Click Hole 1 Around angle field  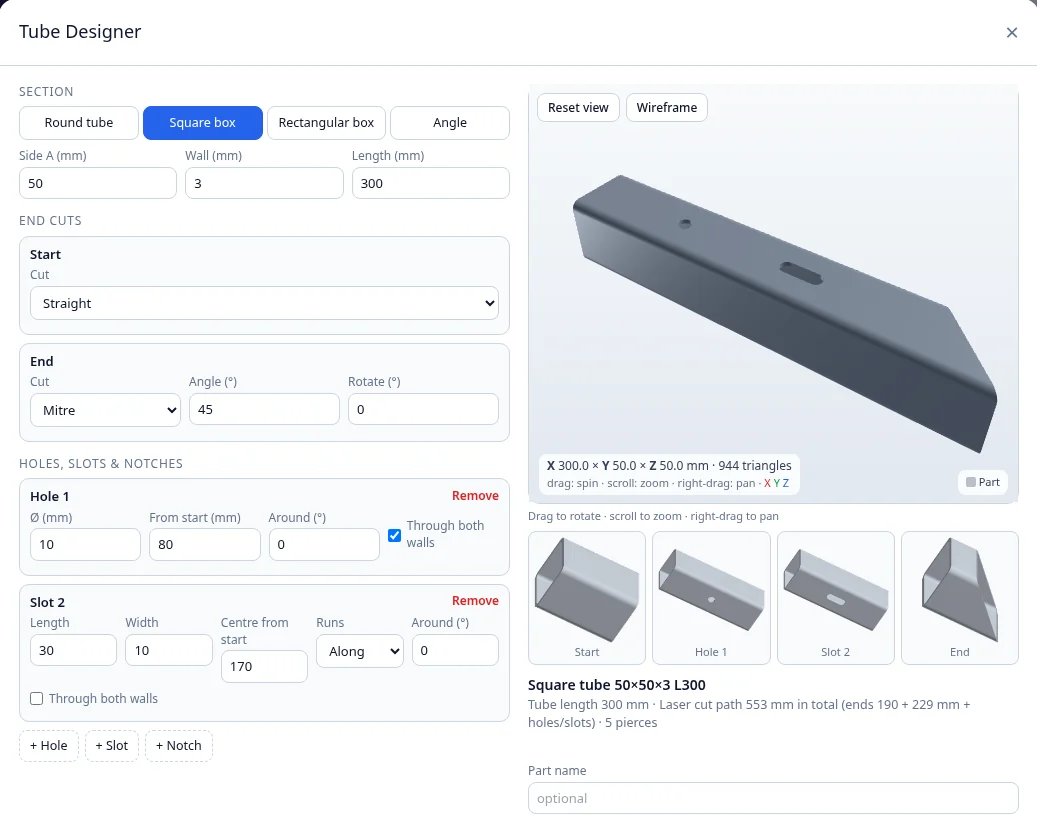[324, 544]
